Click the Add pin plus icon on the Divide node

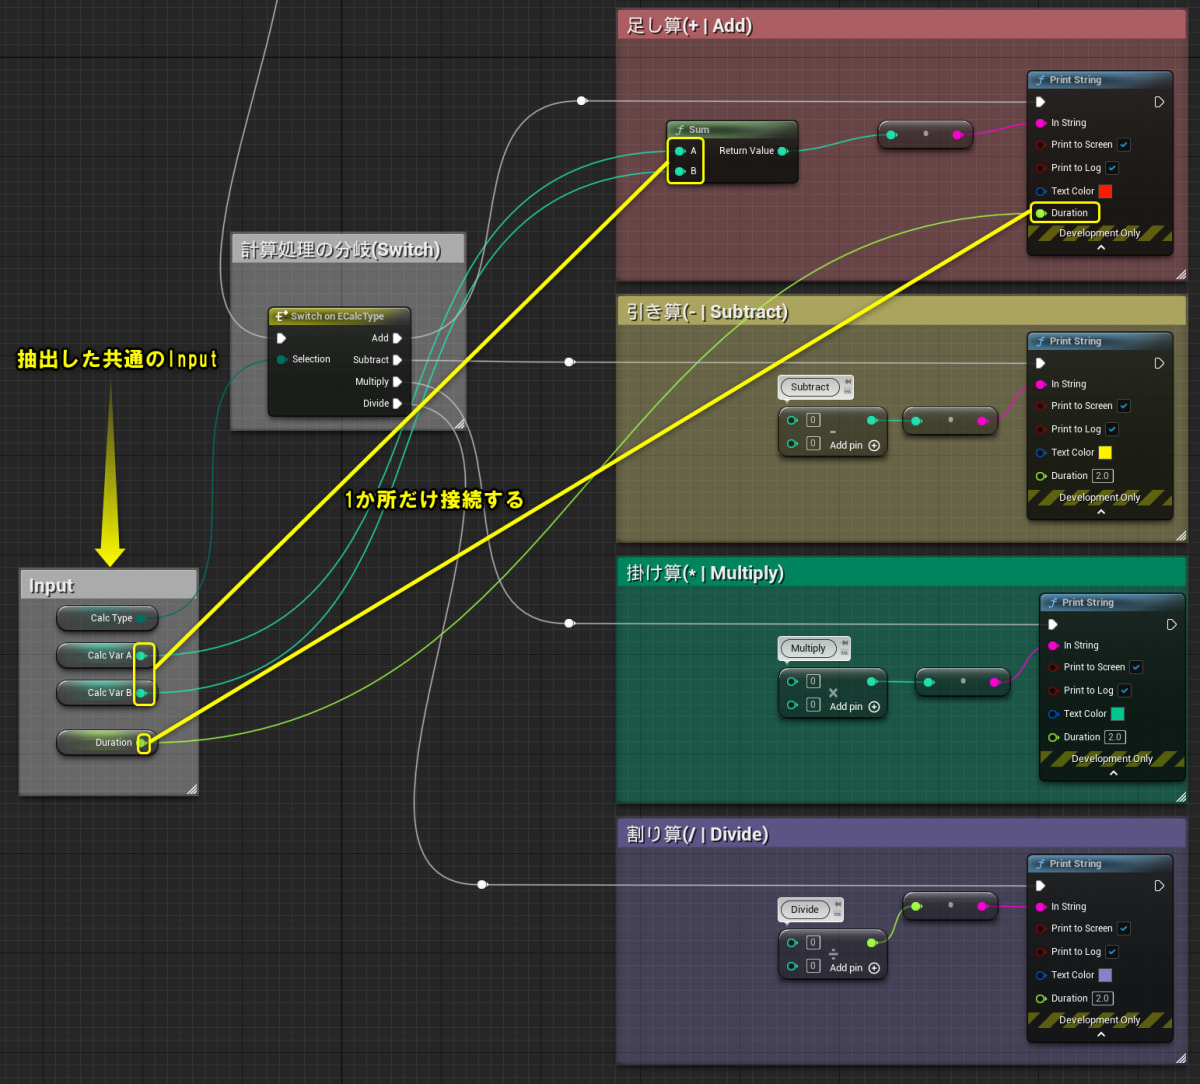point(874,967)
